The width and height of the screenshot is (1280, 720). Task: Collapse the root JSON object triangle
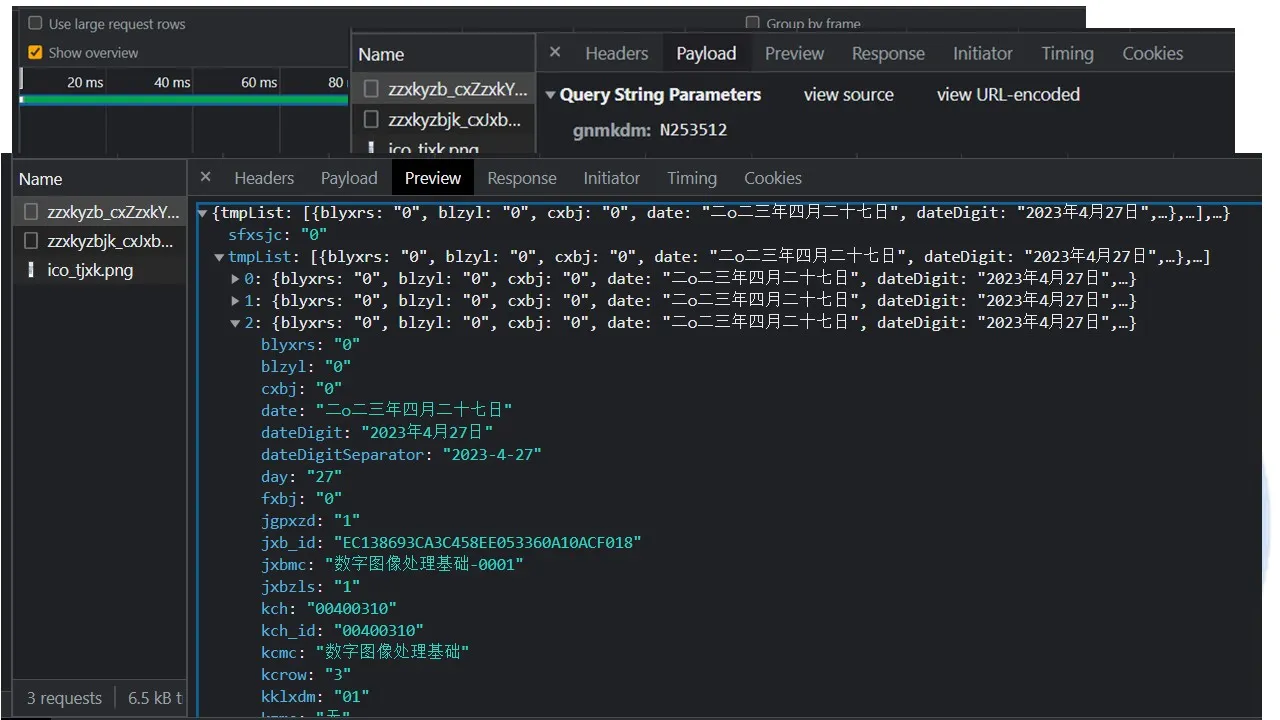[203, 213]
